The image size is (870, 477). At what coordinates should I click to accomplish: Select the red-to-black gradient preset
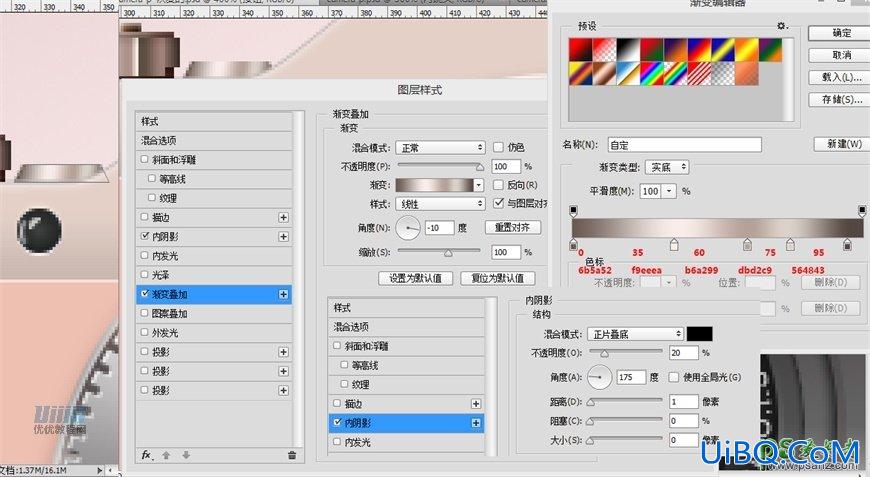pos(580,50)
